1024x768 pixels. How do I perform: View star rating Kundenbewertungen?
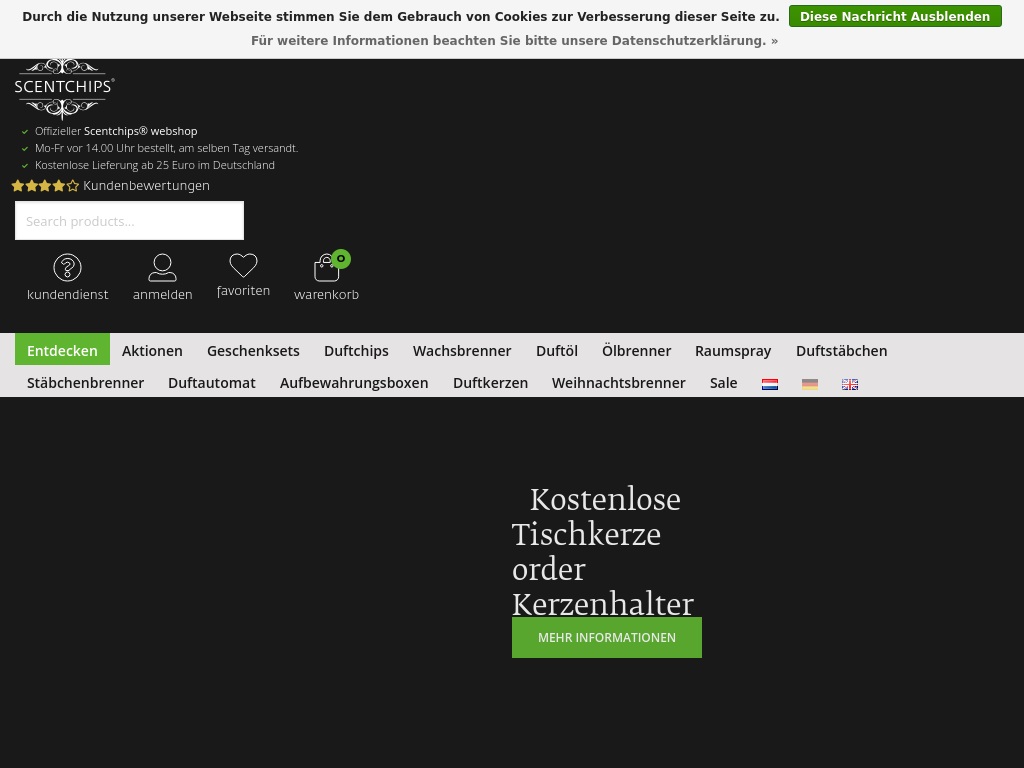[110, 186]
